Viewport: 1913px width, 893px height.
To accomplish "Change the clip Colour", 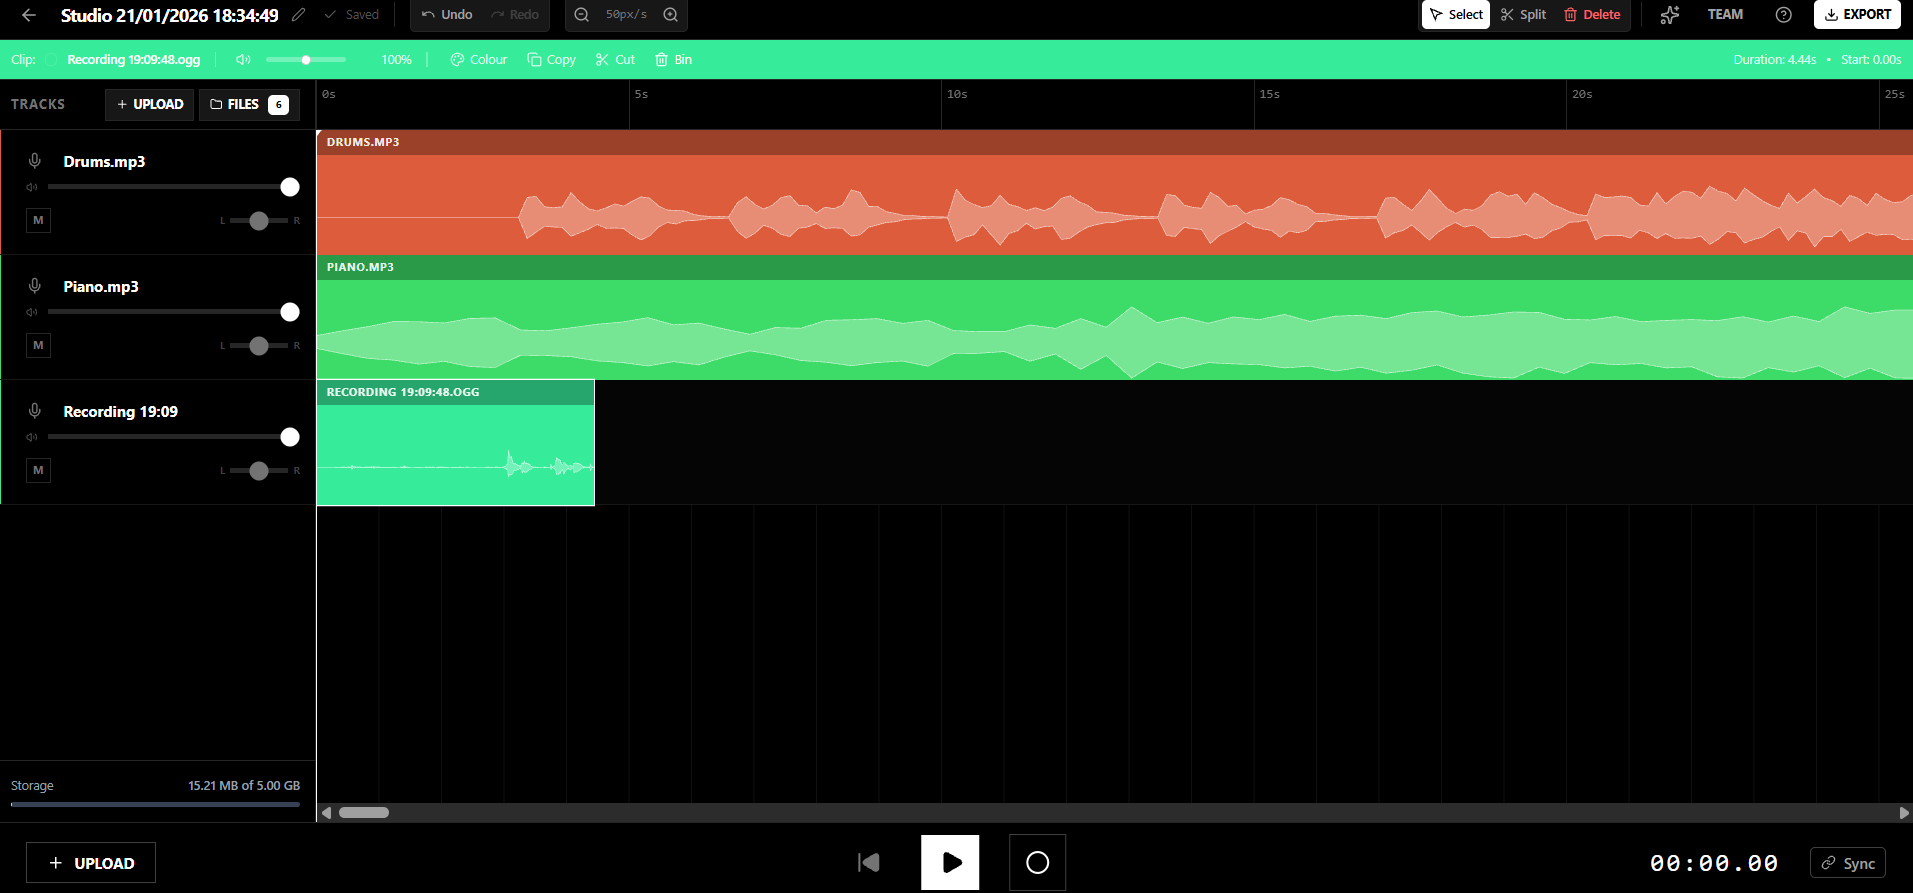I will [x=479, y=60].
